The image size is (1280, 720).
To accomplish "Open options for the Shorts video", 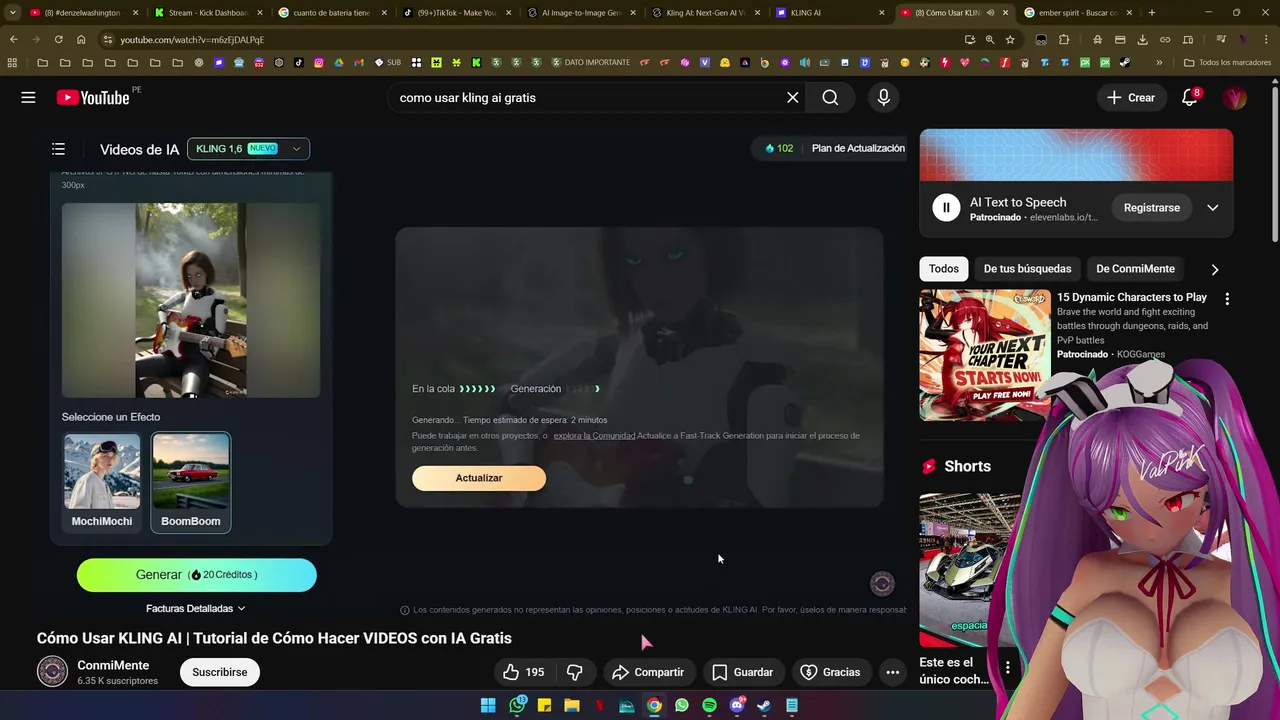I will coord(1007,667).
